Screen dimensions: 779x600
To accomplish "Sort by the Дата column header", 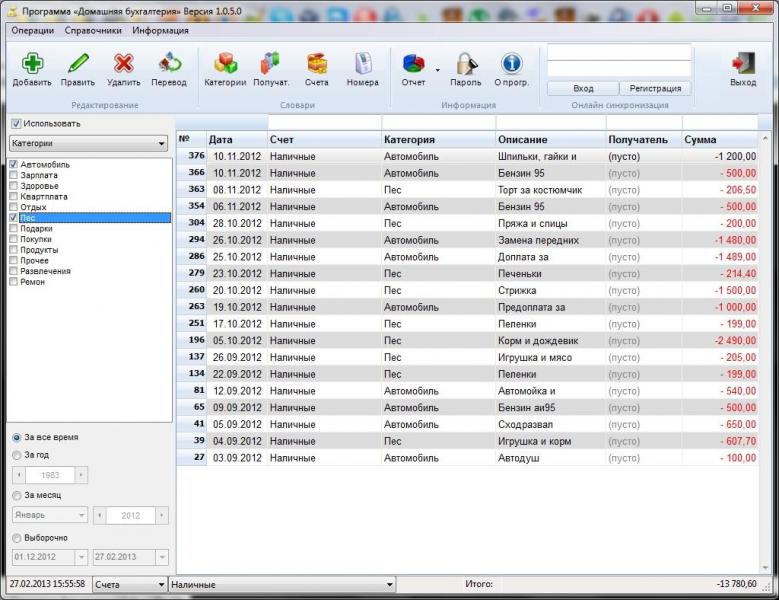I will (237, 140).
